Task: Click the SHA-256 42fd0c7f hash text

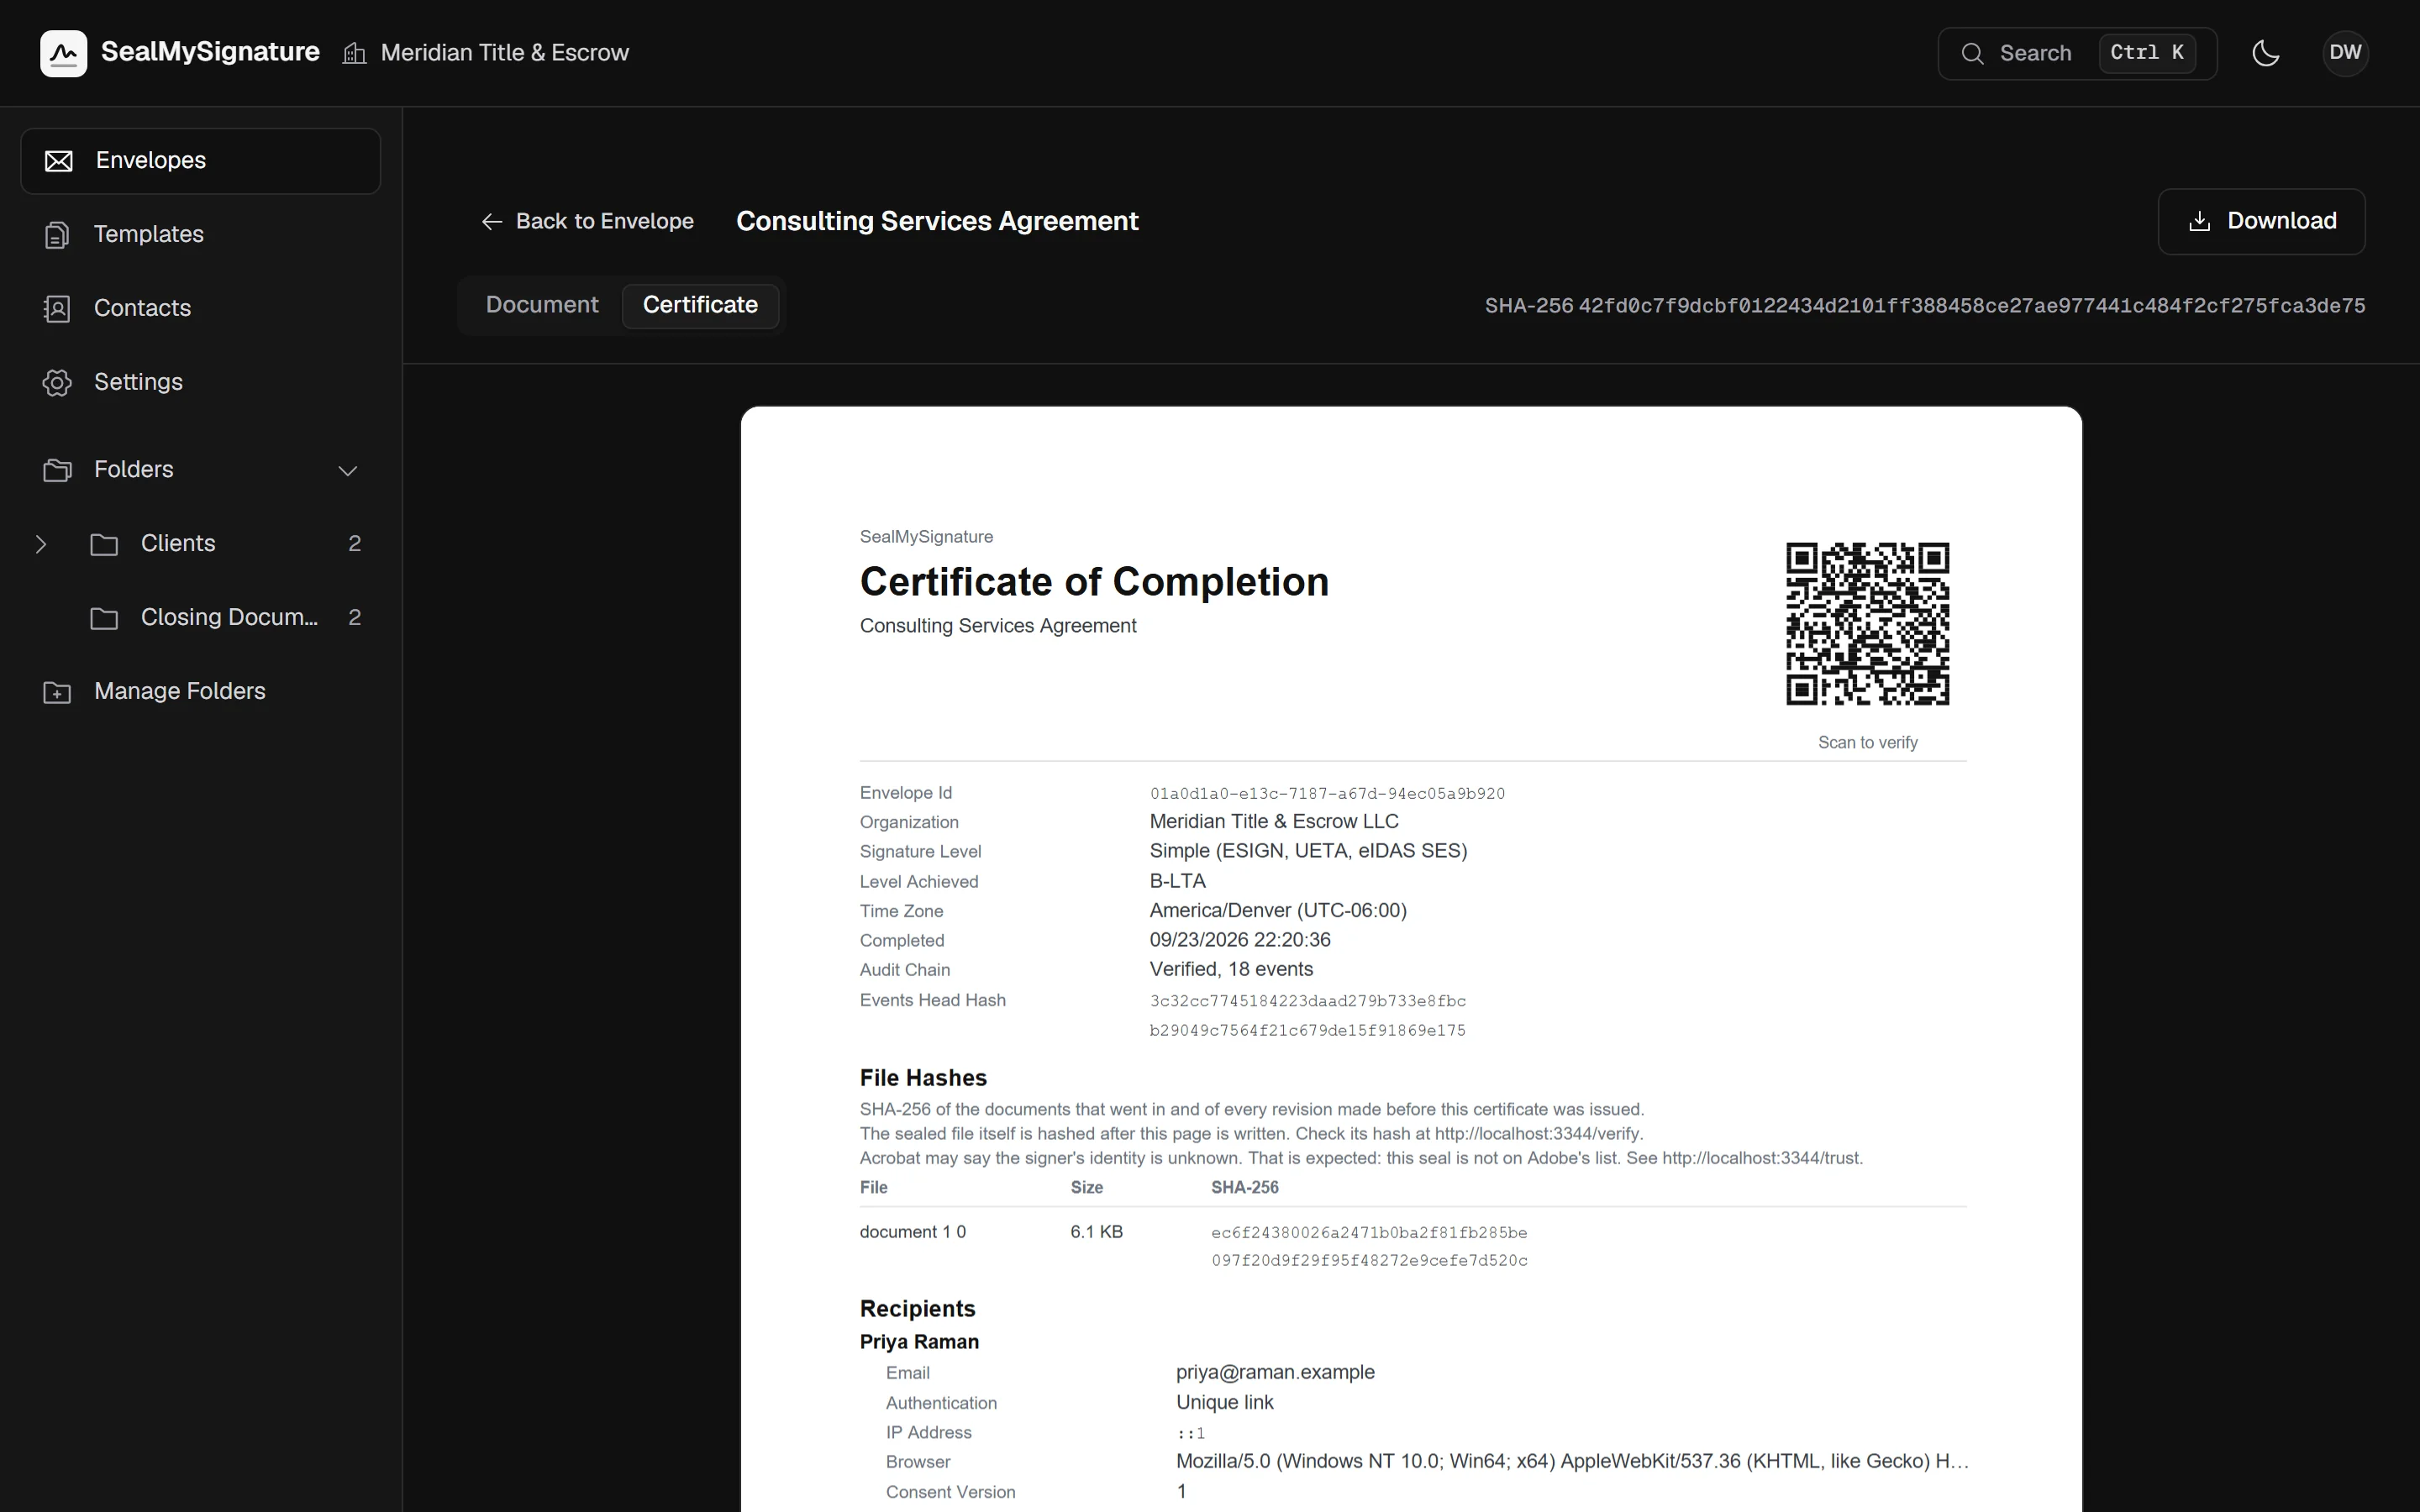Action: coord(1925,306)
